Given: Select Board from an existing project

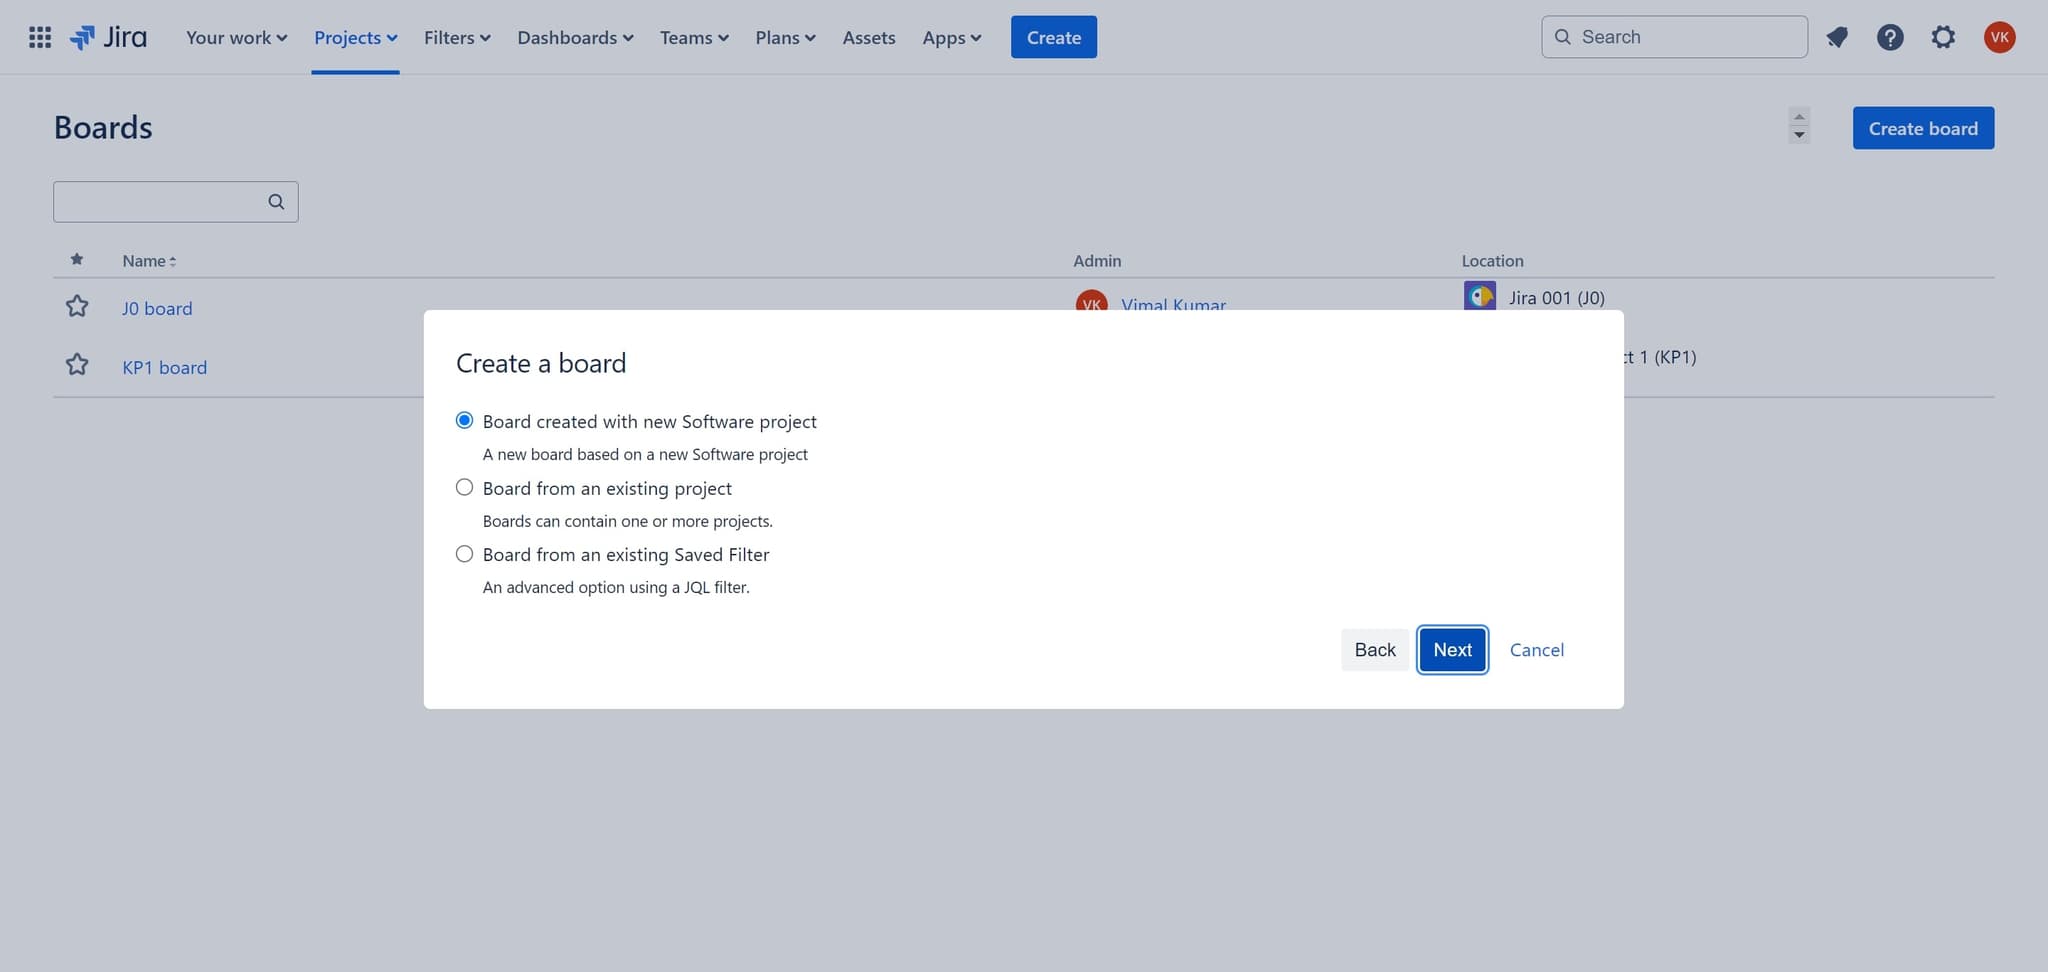Looking at the screenshot, I should point(464,488).
